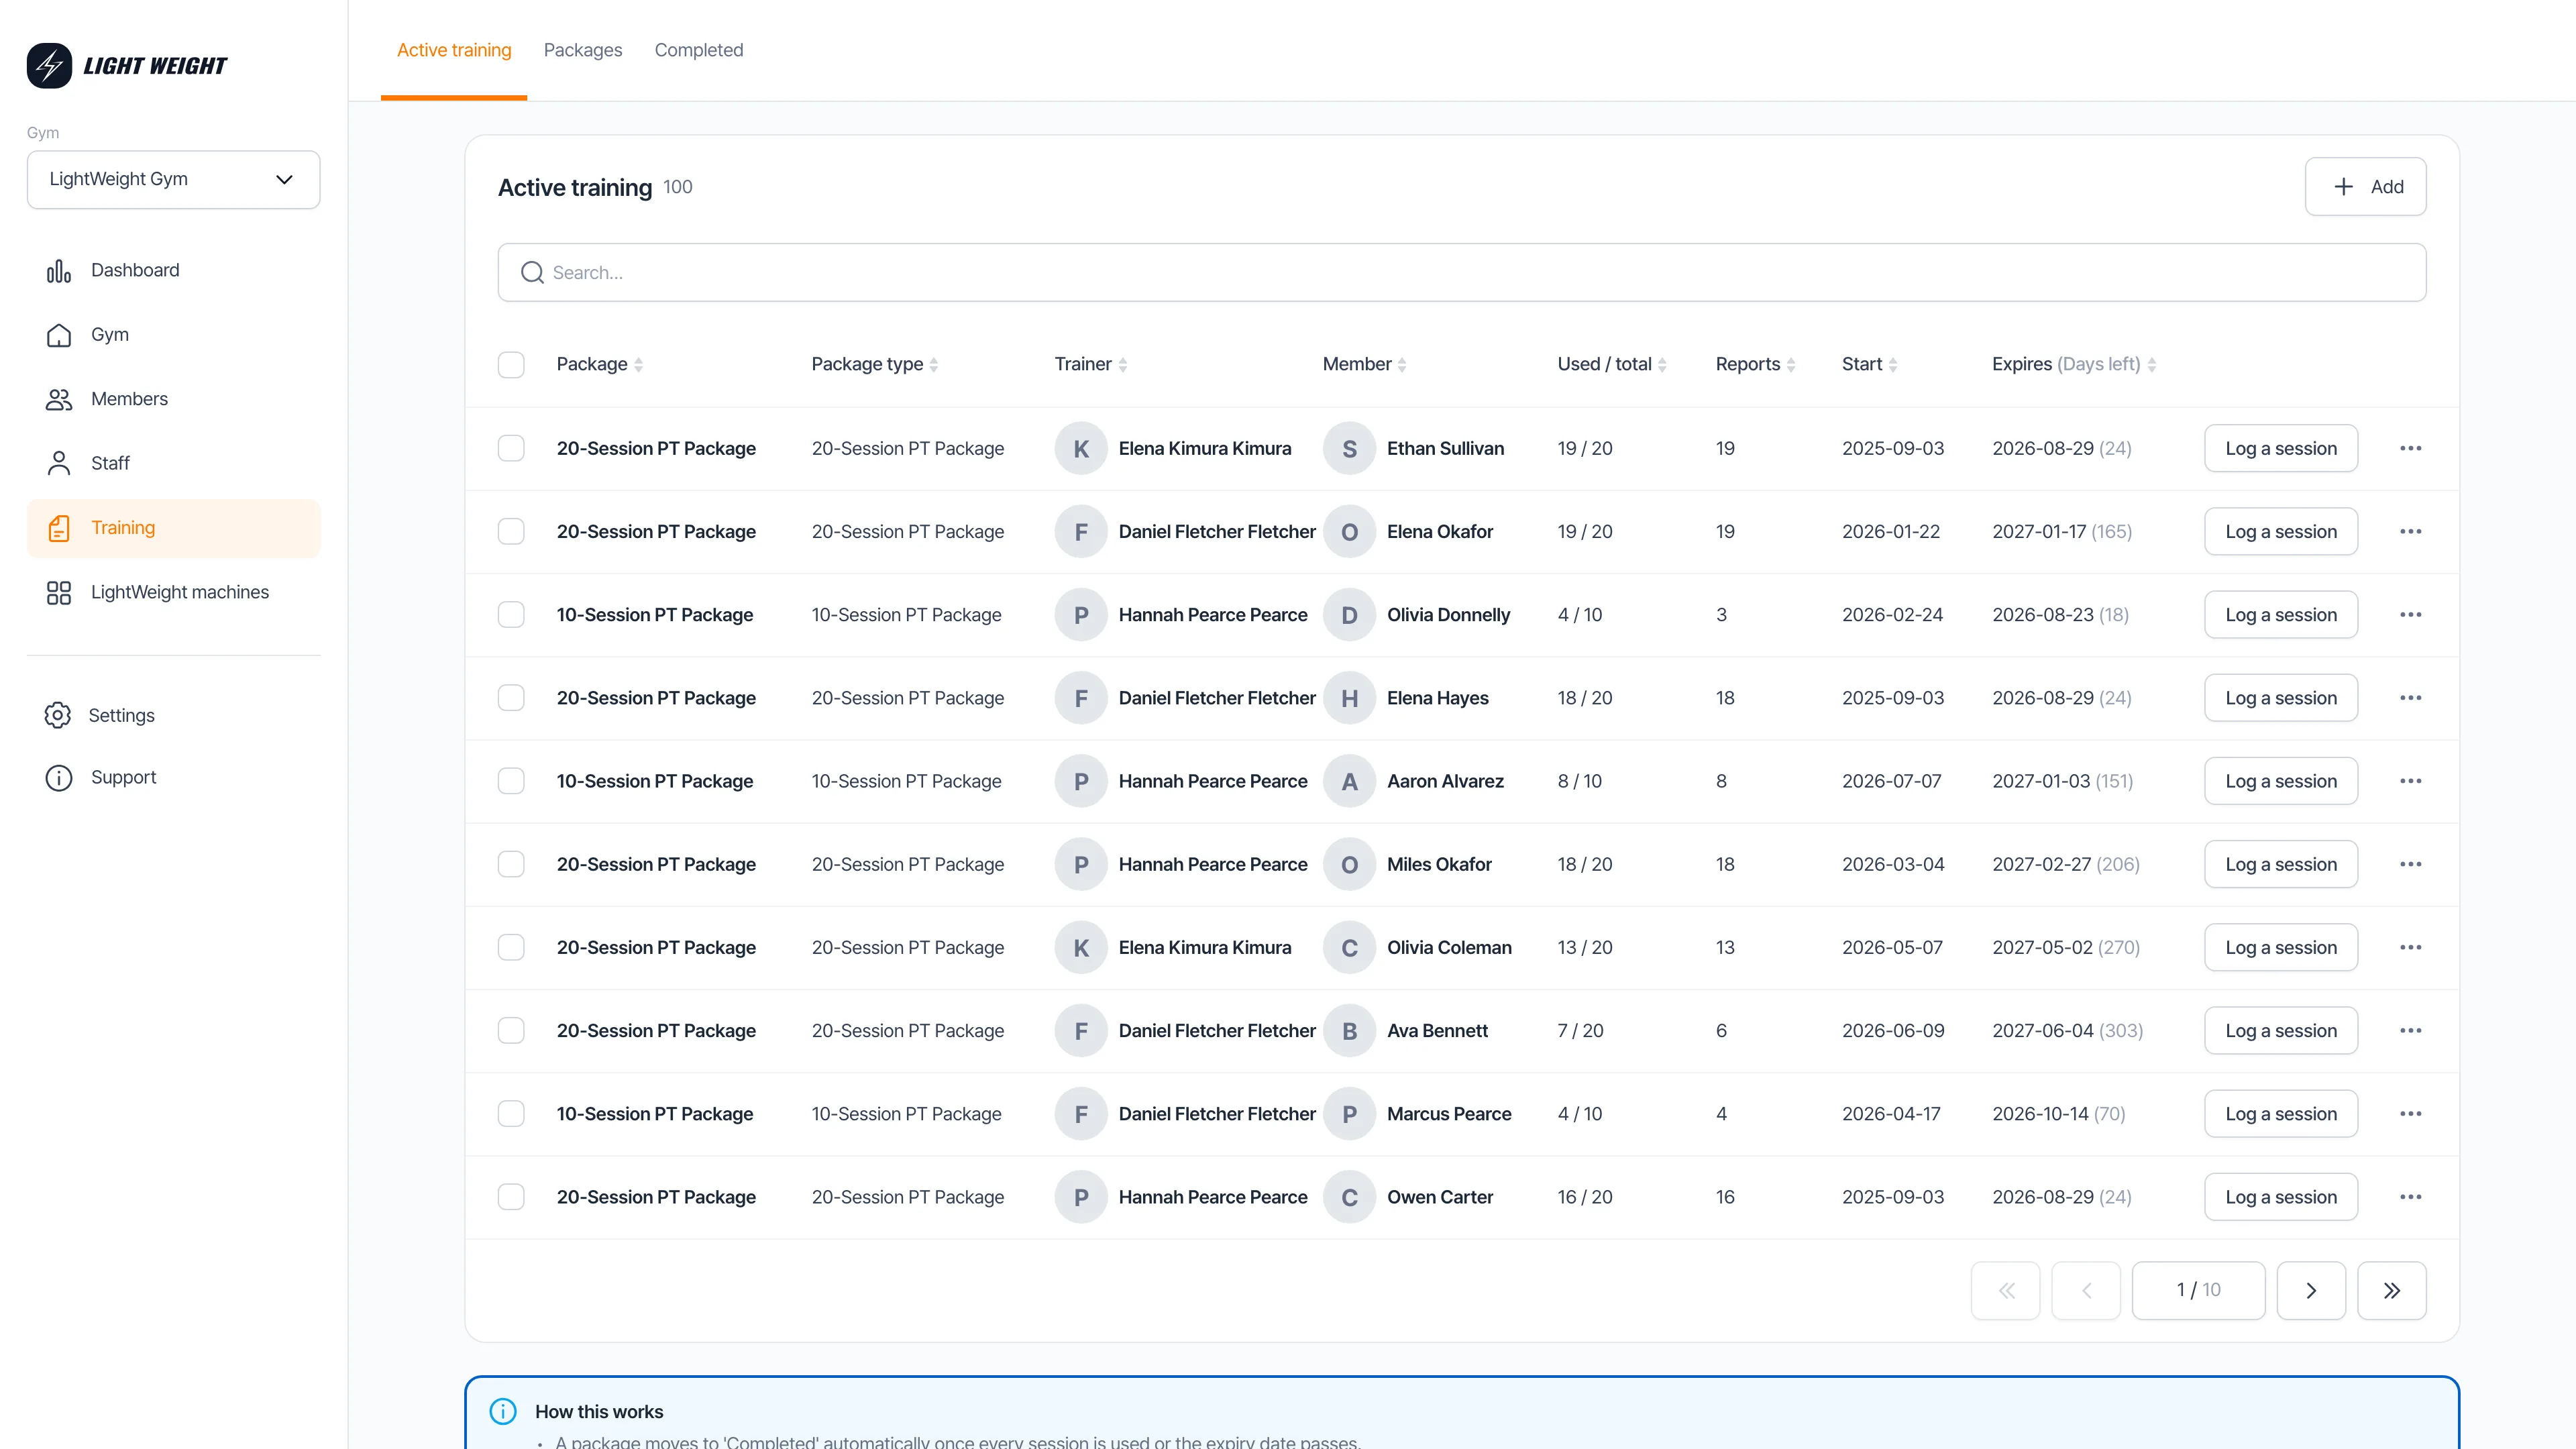2576x1449 pixels.
Task: Open the LightWeight Gym selector dropdown
Action: click(173, 180)
